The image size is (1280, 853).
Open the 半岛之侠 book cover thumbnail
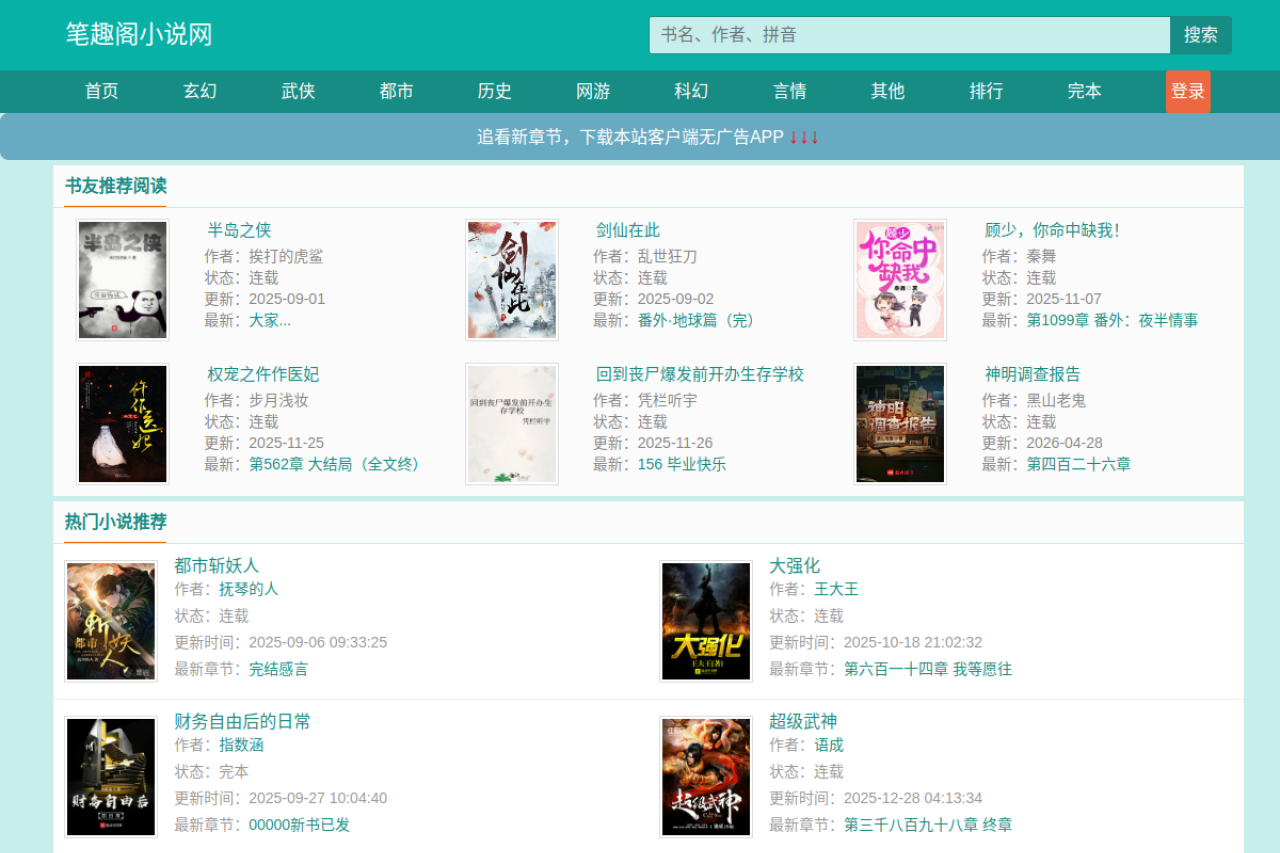(x=123, y=280)
